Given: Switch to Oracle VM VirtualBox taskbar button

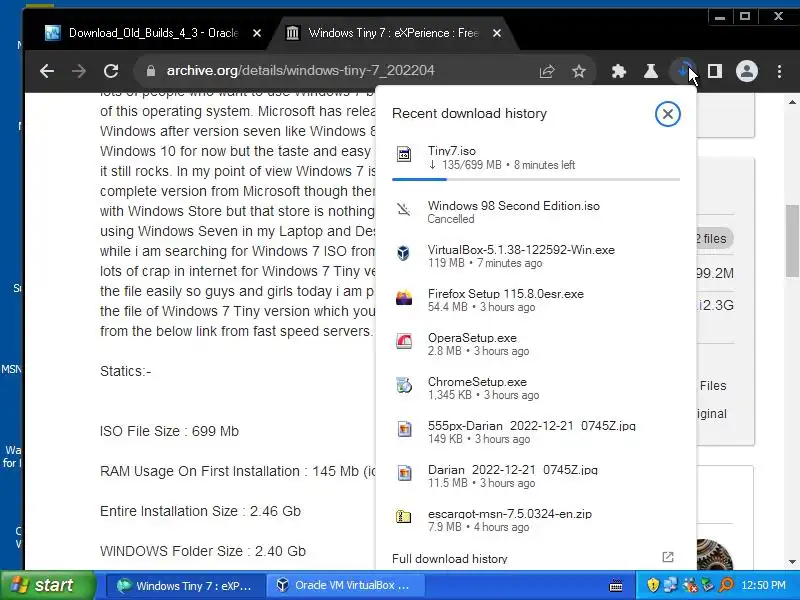Looking at the screenshot, I should tap(345, 586).
